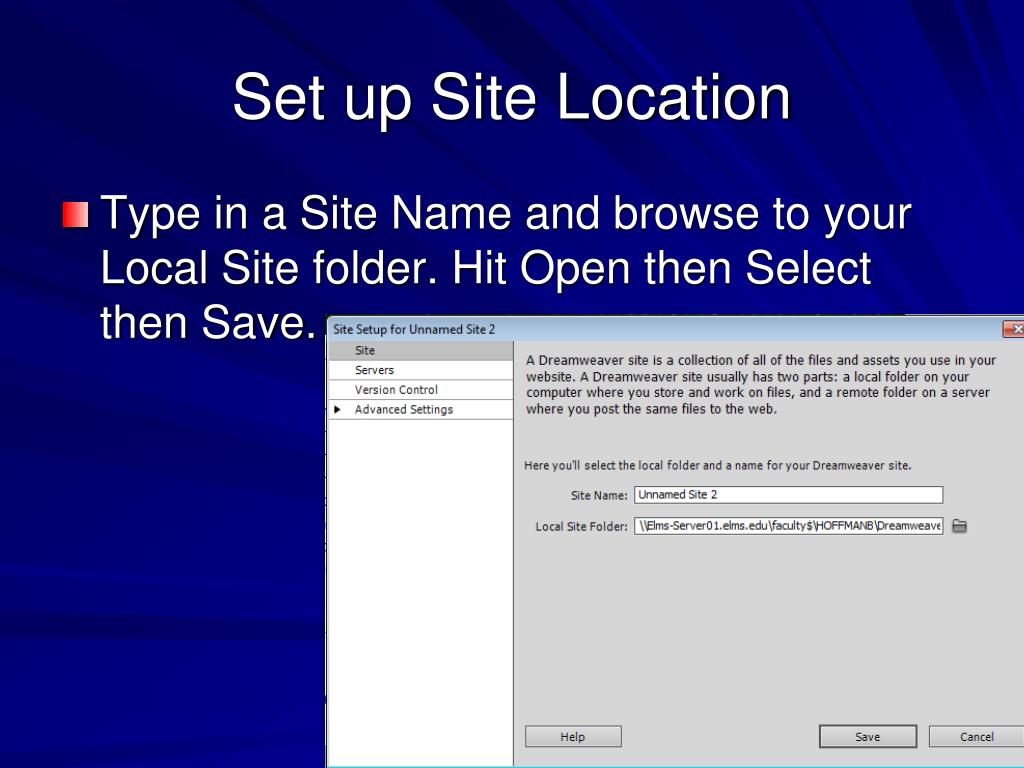
Task: Click the Cancel button
Action: (976, 737)
